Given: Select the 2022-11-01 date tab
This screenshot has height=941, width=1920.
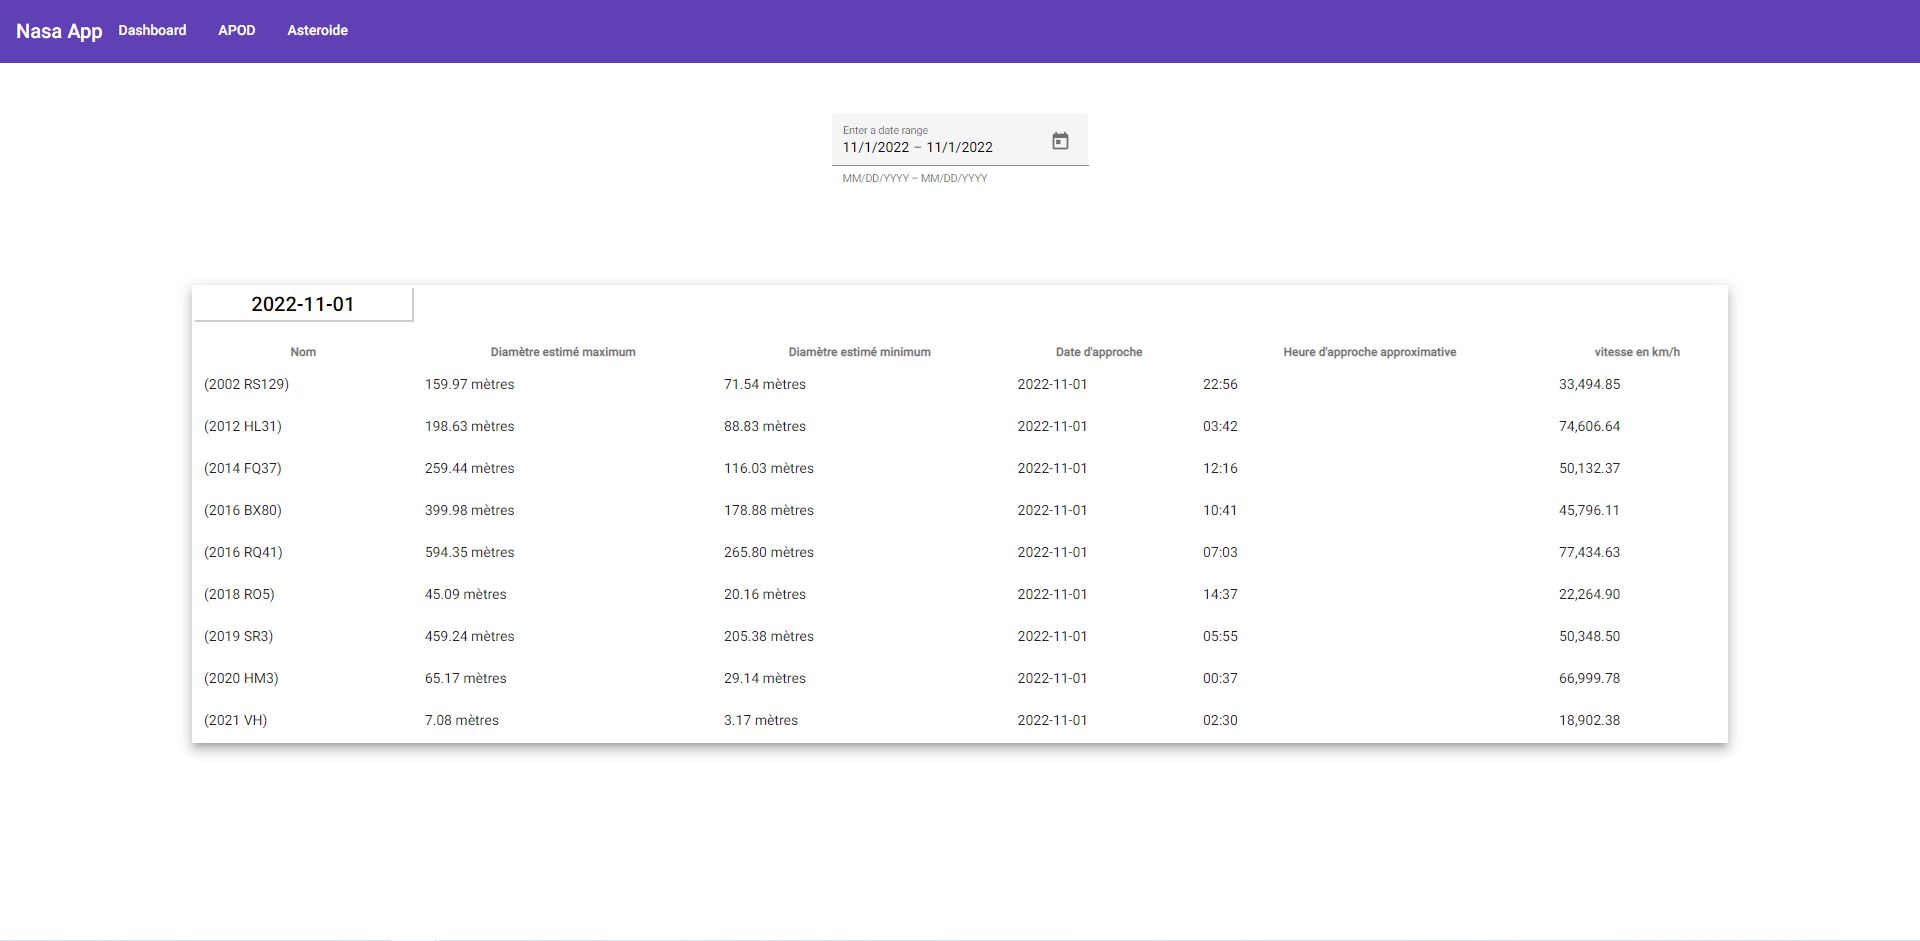Looking at the screenshot, I should 303,304.
